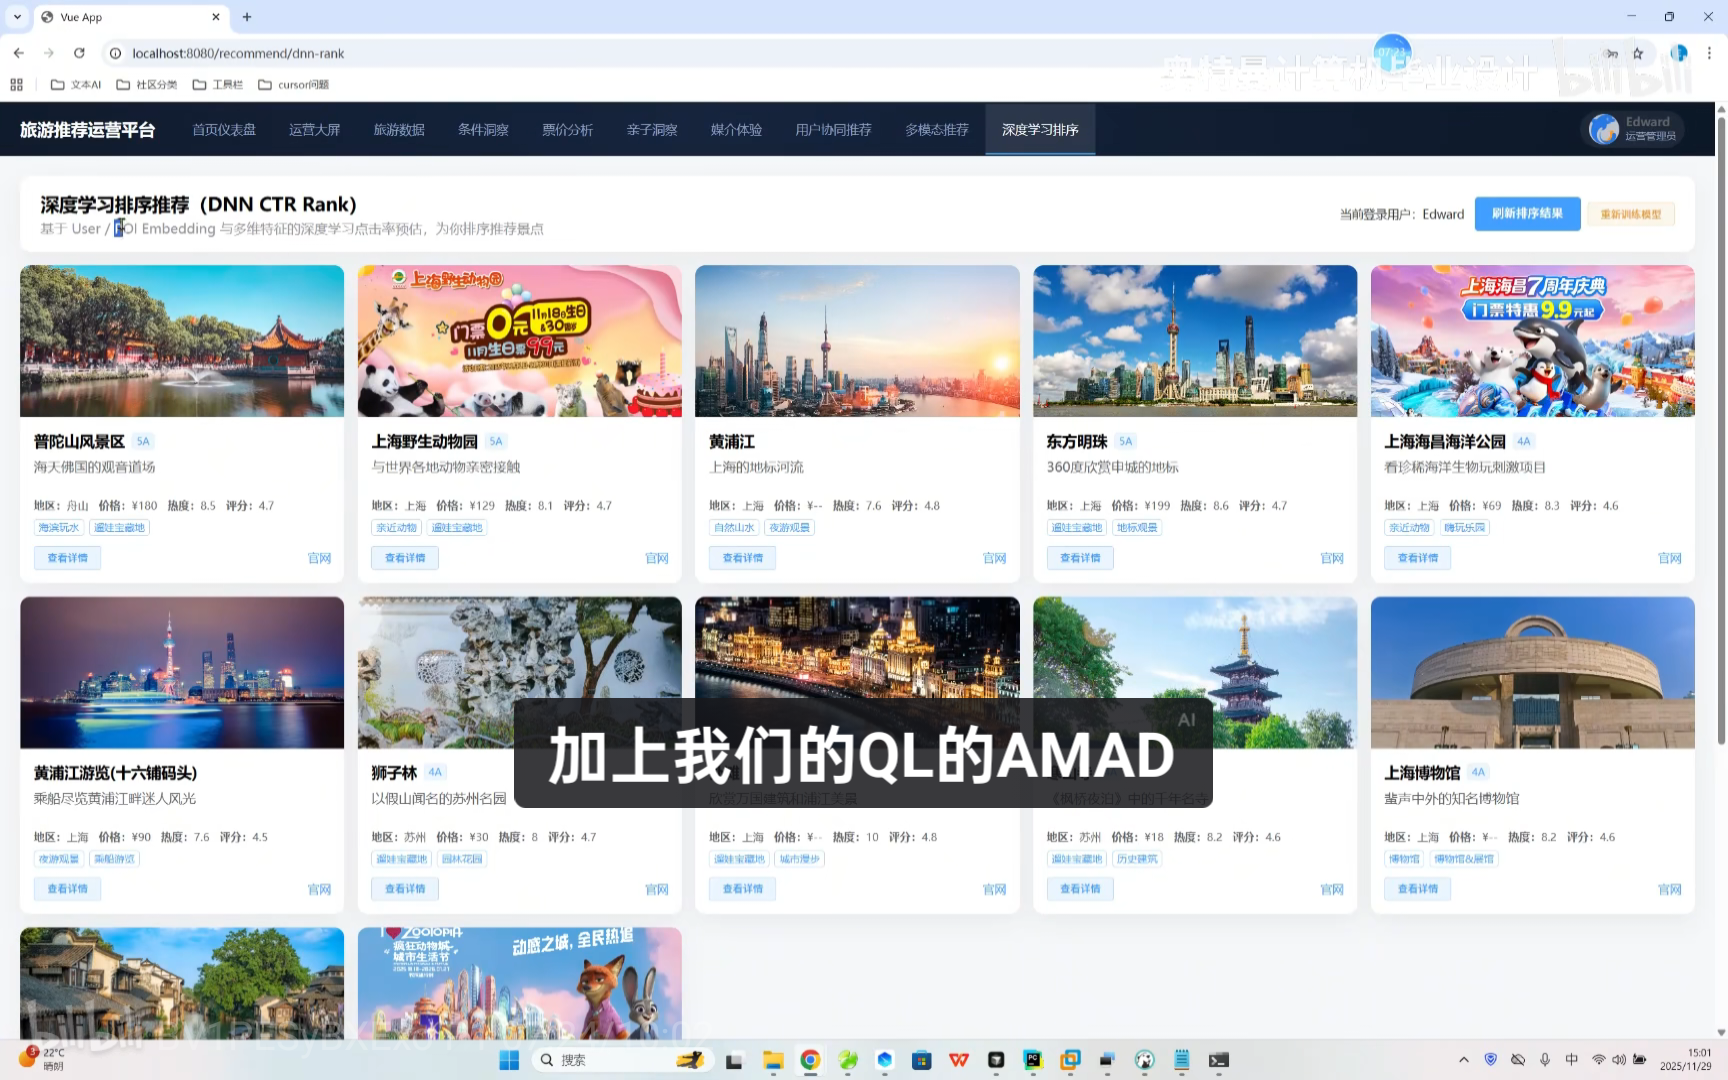Open 官网 link of 上海野生动物园

pyautogui.click(x=657, y=558)
